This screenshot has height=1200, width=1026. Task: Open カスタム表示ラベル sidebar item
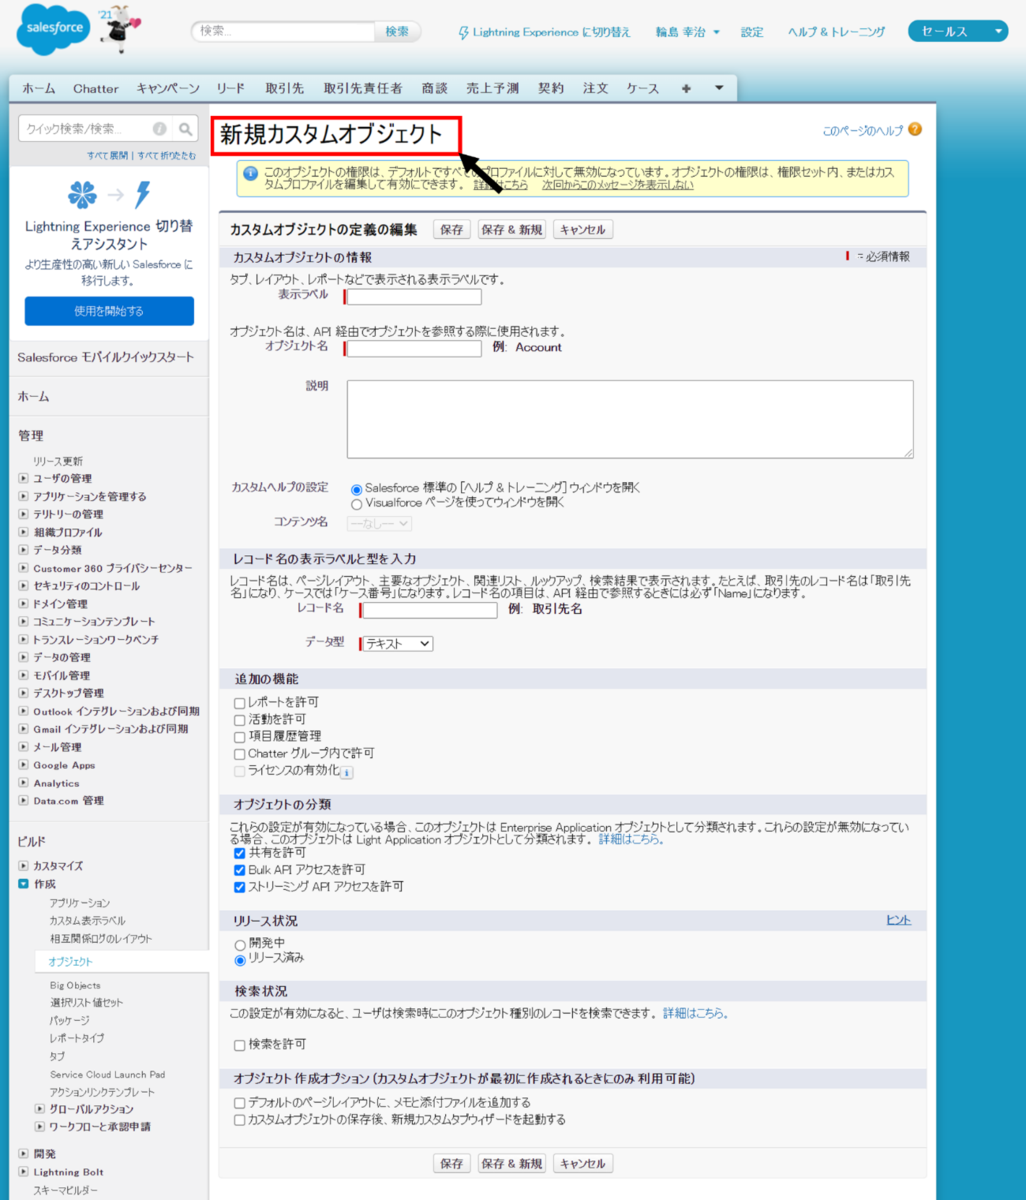(88, 921)
